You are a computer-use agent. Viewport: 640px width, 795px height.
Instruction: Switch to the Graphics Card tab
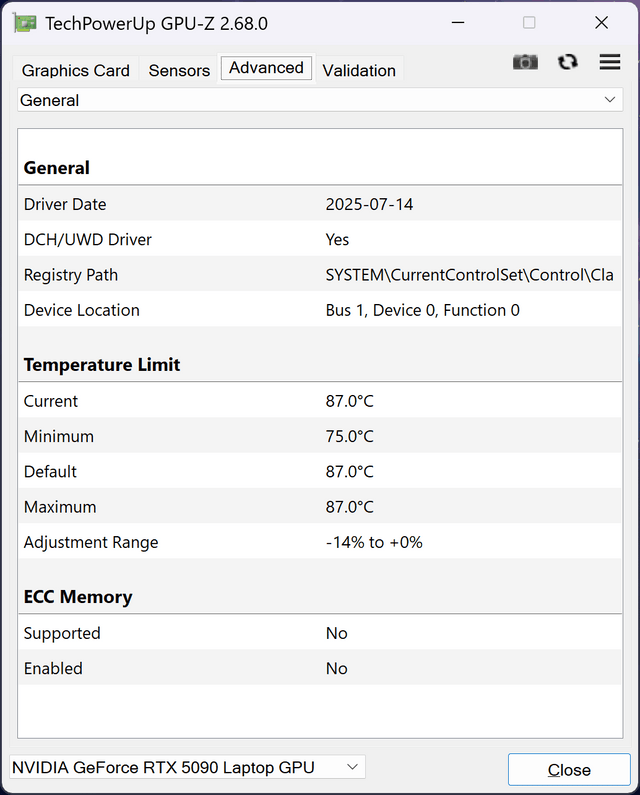click(76, 70)
